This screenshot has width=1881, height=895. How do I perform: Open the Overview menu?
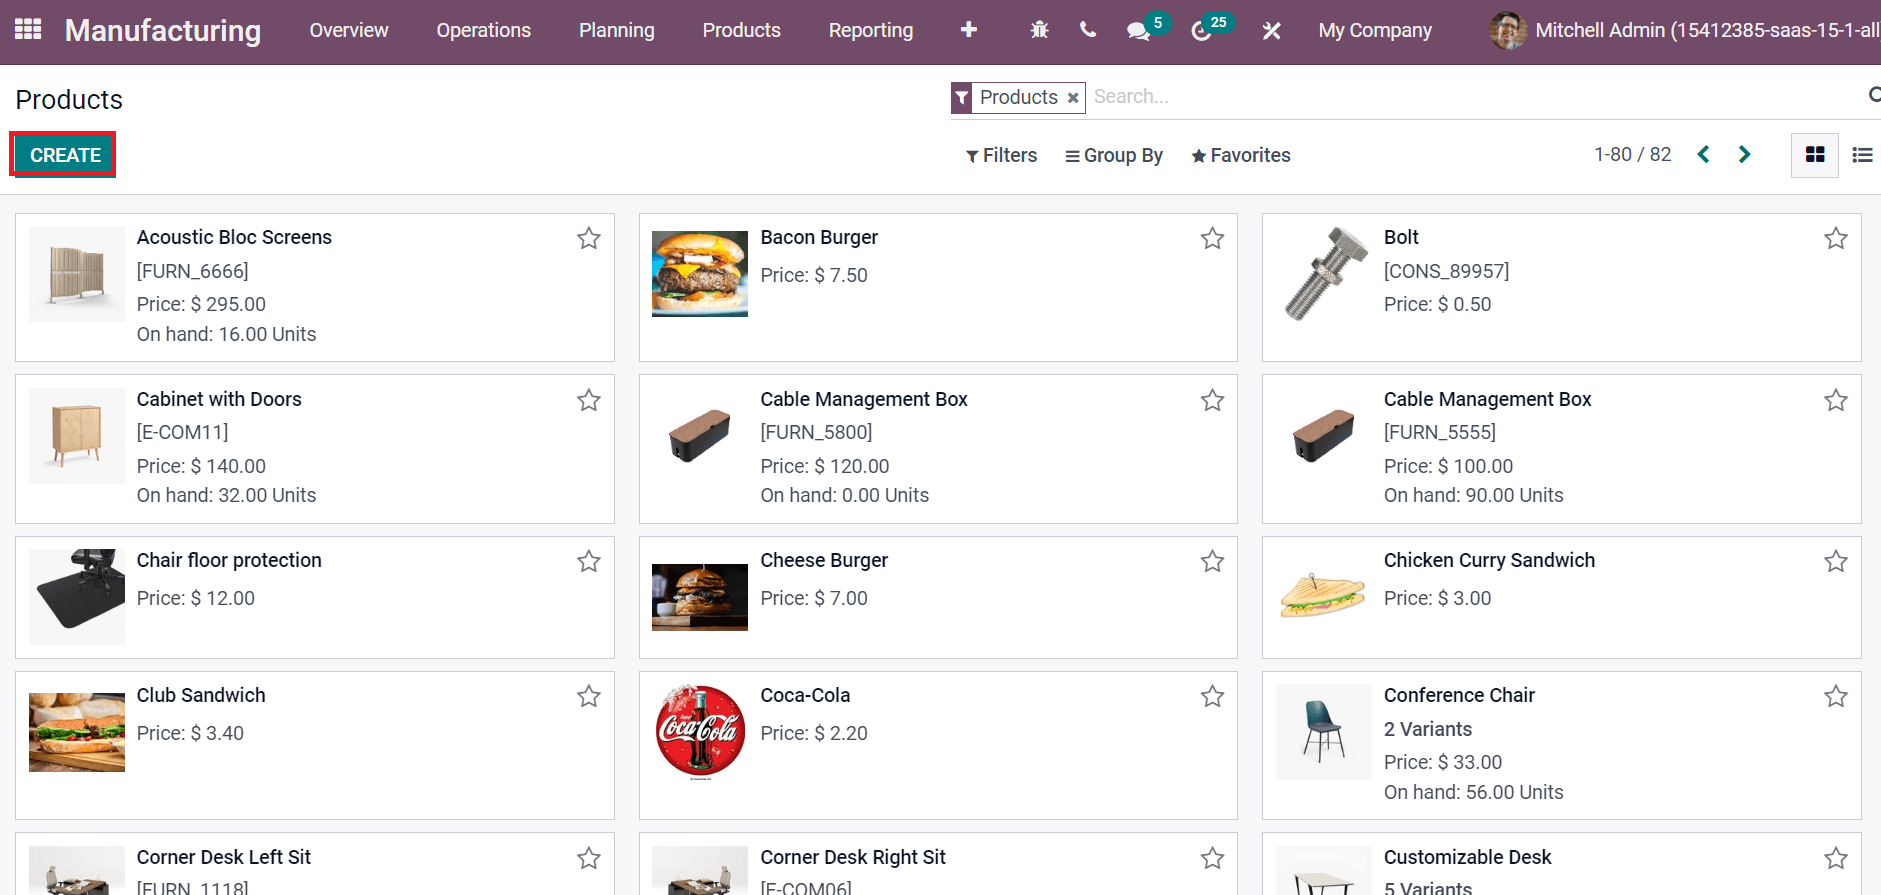(349, 31)
